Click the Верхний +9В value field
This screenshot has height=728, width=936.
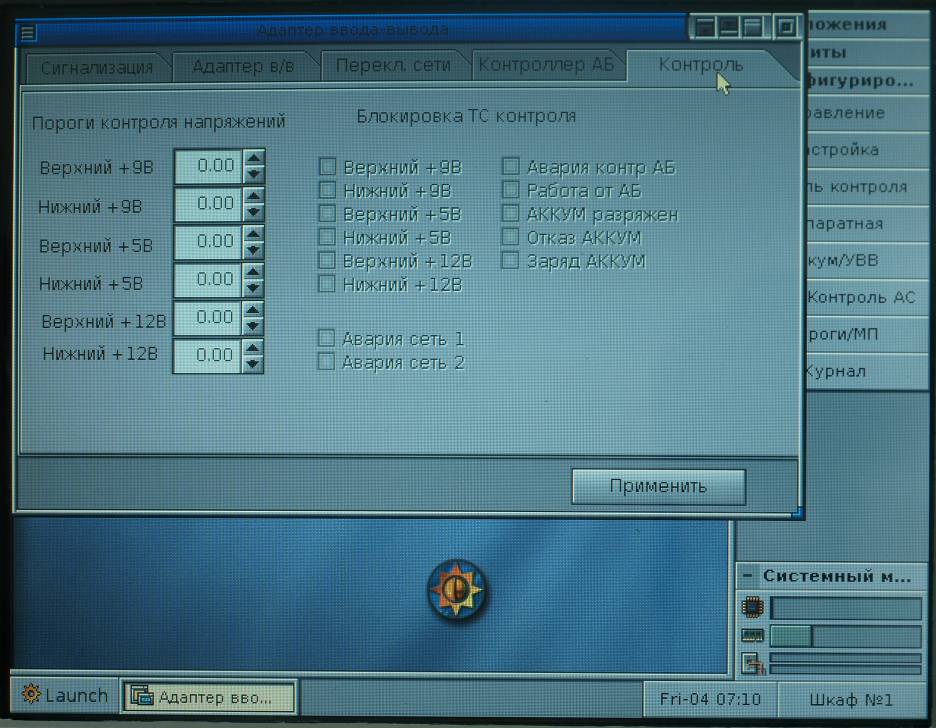(209, 166)
